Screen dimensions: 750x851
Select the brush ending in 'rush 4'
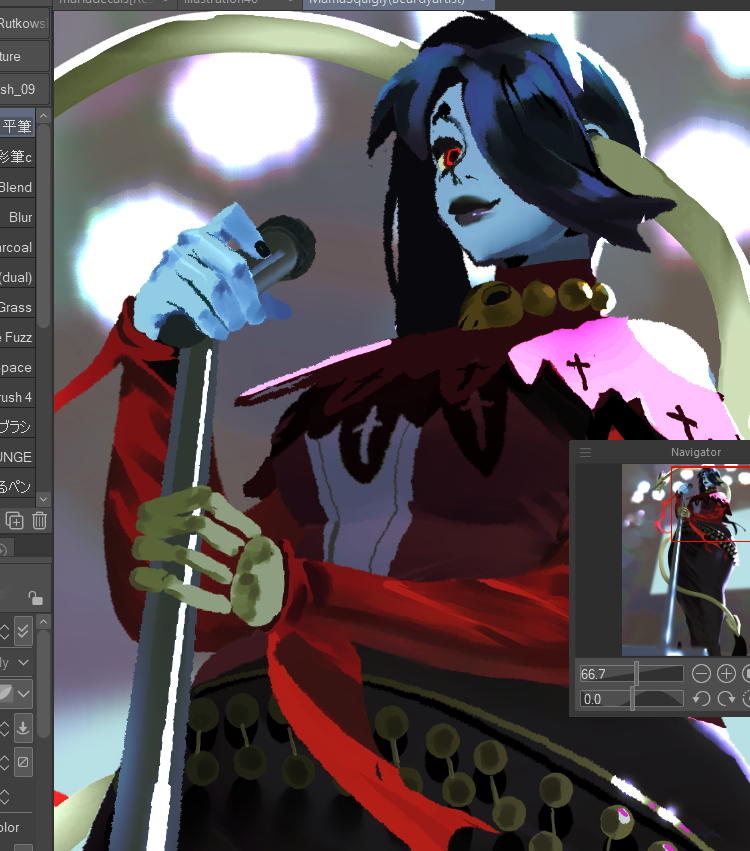coord(17,397)
